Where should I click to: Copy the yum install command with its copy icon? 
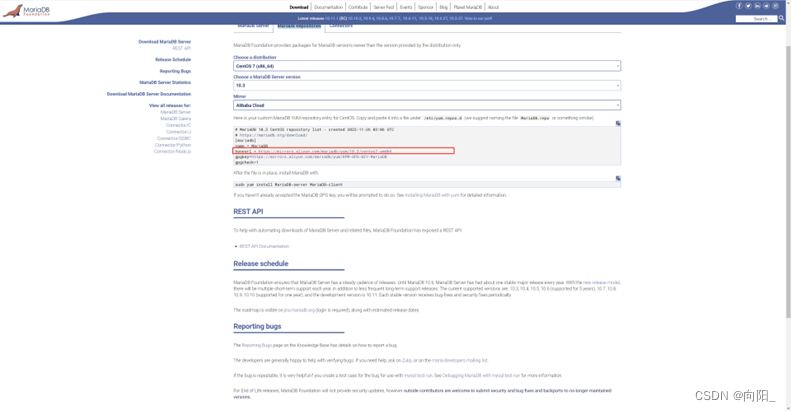[618, 179]
